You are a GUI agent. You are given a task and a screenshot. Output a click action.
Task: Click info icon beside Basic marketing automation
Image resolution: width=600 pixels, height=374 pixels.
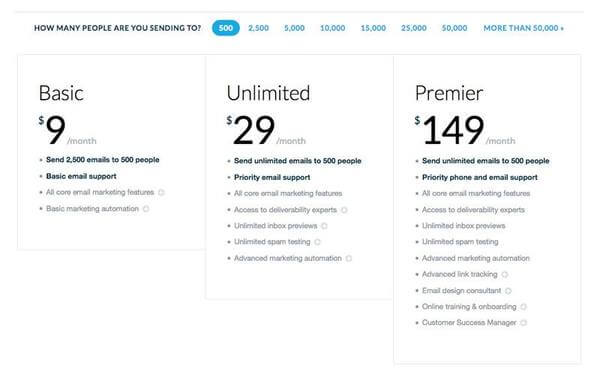146,209
